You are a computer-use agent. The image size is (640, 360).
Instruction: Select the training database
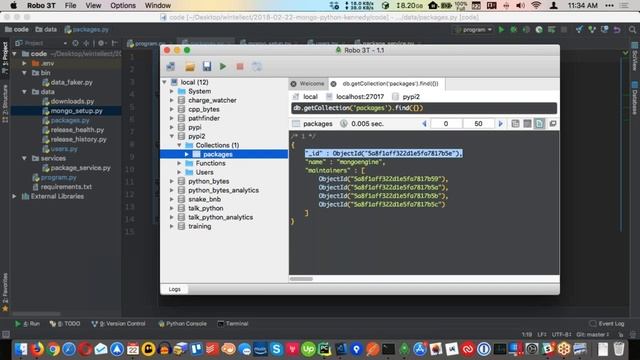200,226
